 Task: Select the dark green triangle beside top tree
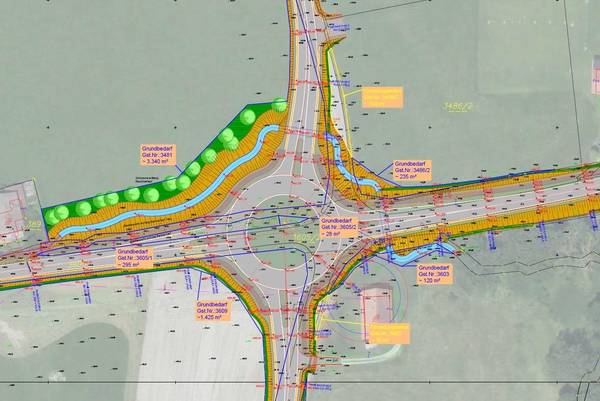point(260,109)
